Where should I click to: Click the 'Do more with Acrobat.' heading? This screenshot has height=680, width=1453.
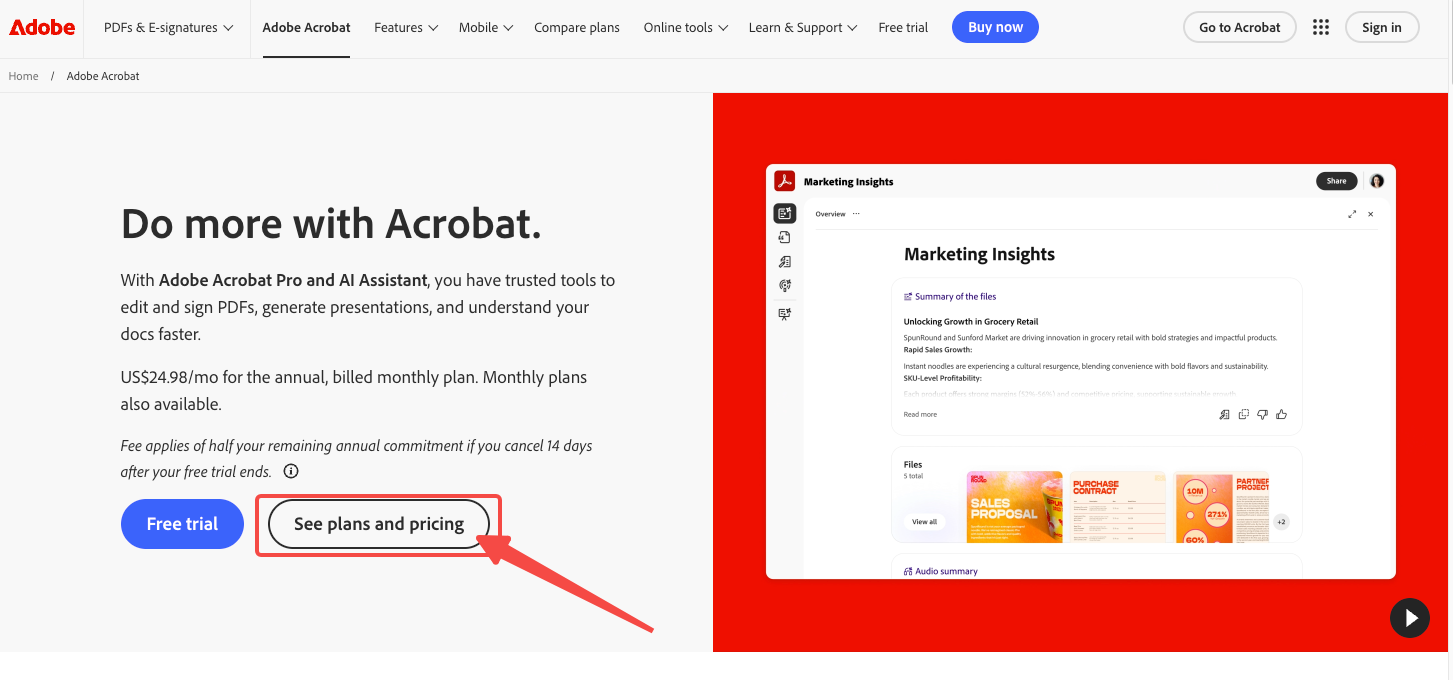click(x=331, y=225)
